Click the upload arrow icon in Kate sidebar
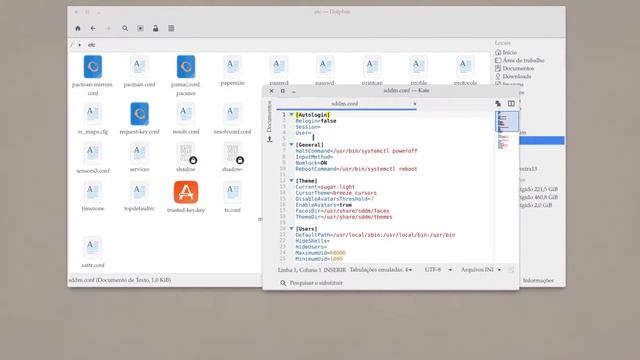The width and height of the screenshot is (640, 360). click(x=269, y=139)
